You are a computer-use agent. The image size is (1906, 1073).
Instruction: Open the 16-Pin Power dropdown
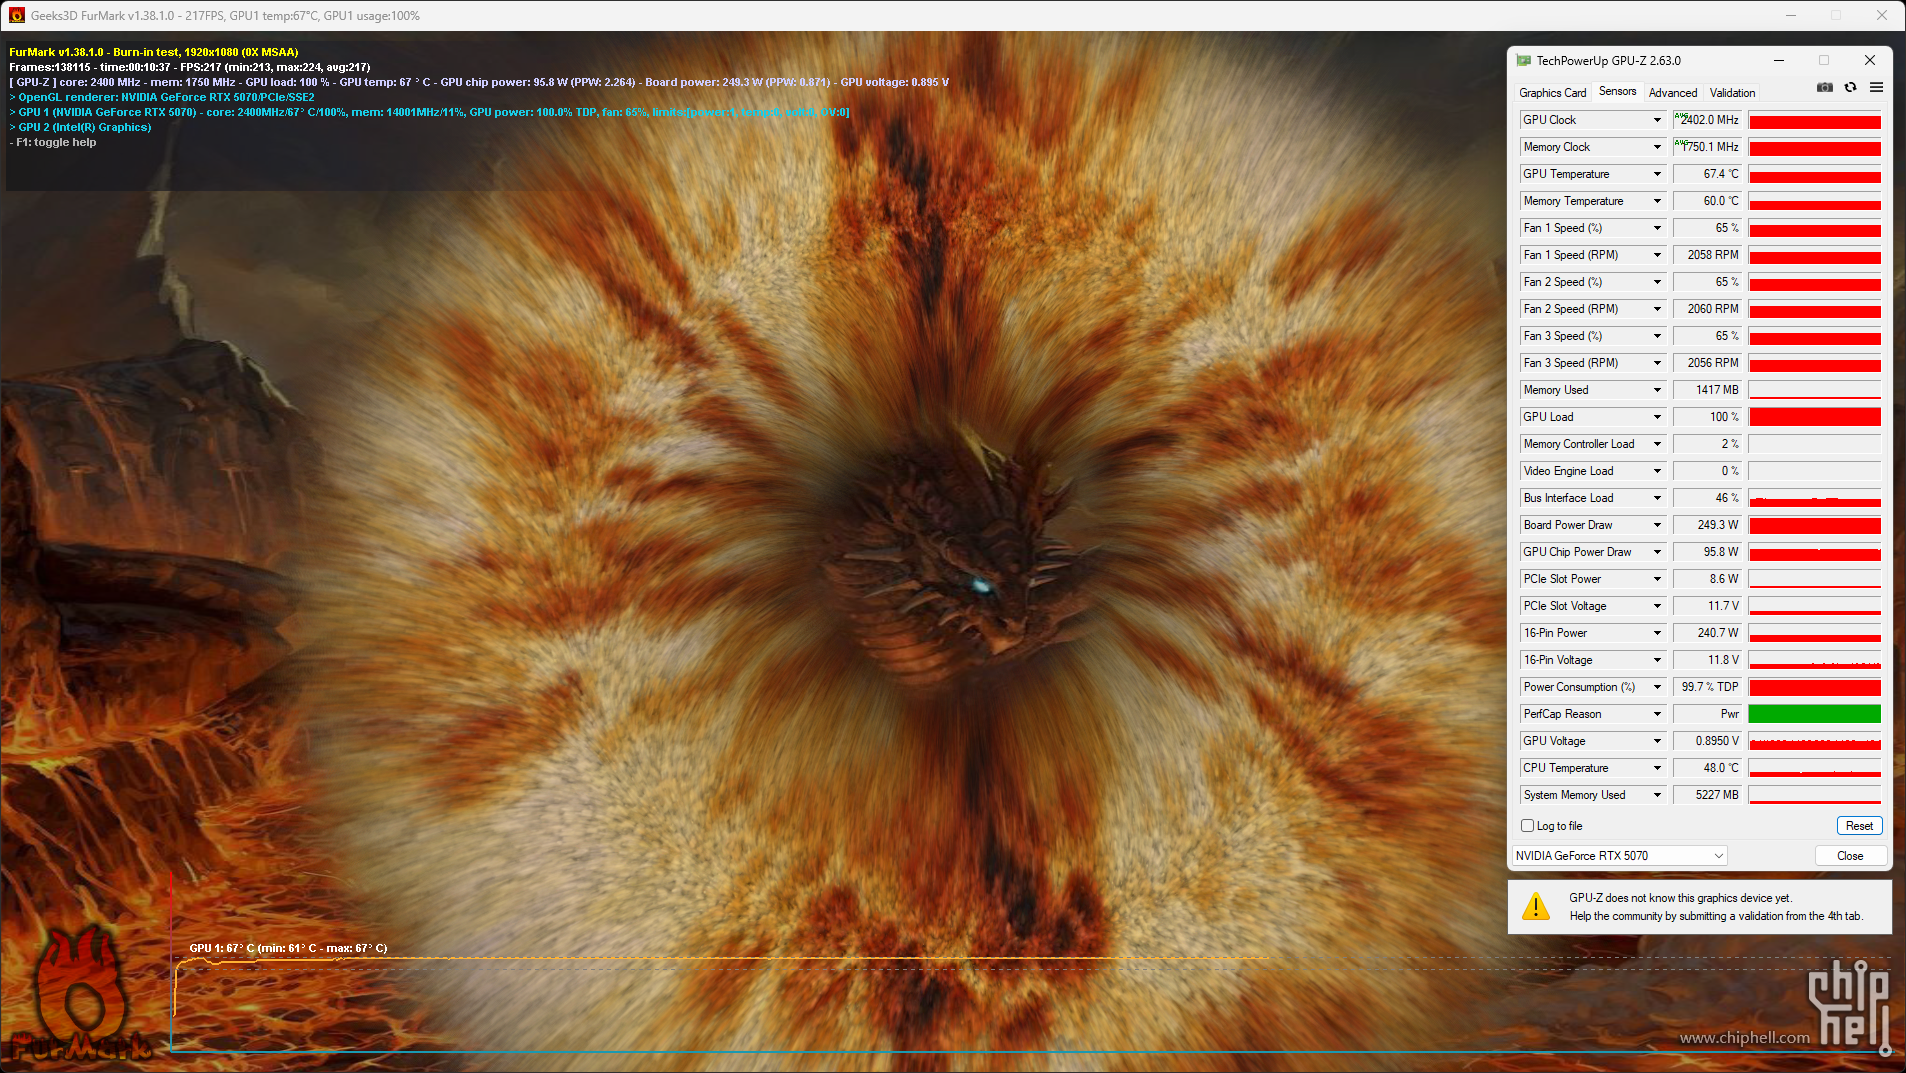pyautogui.click(x=1657, y=633)
